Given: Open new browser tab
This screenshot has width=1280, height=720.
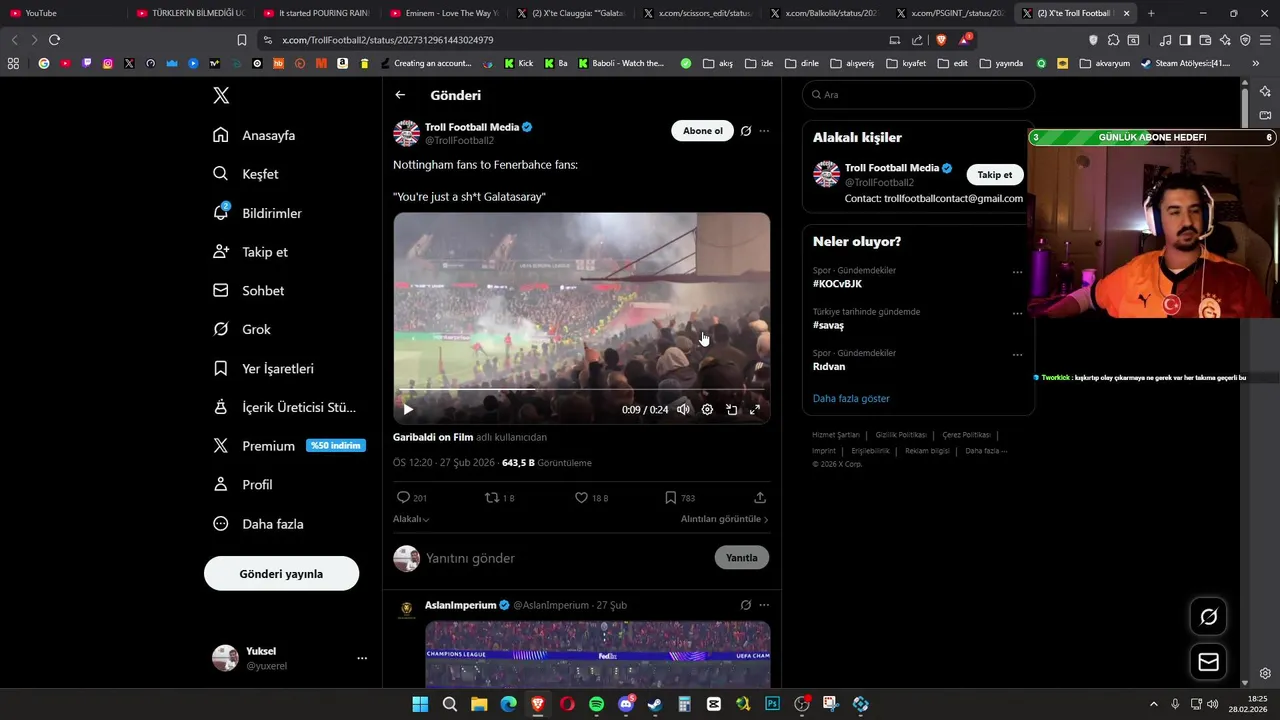Looking at the screenshot, I should click(1151, 13).
